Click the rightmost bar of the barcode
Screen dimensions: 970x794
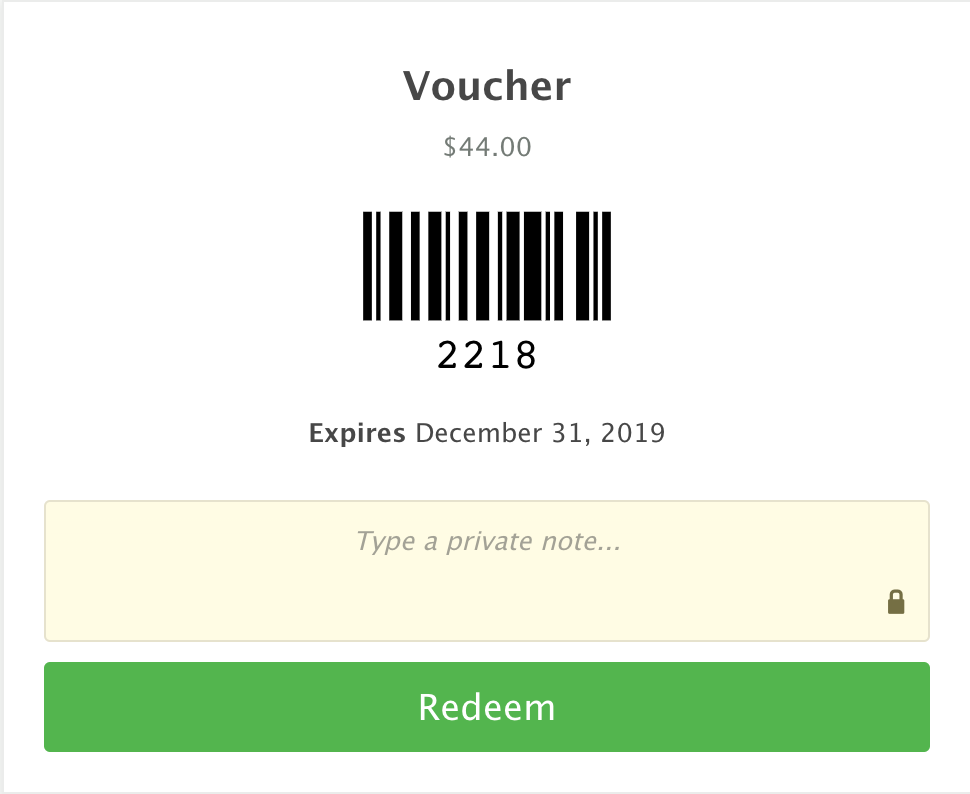point(606,266)
